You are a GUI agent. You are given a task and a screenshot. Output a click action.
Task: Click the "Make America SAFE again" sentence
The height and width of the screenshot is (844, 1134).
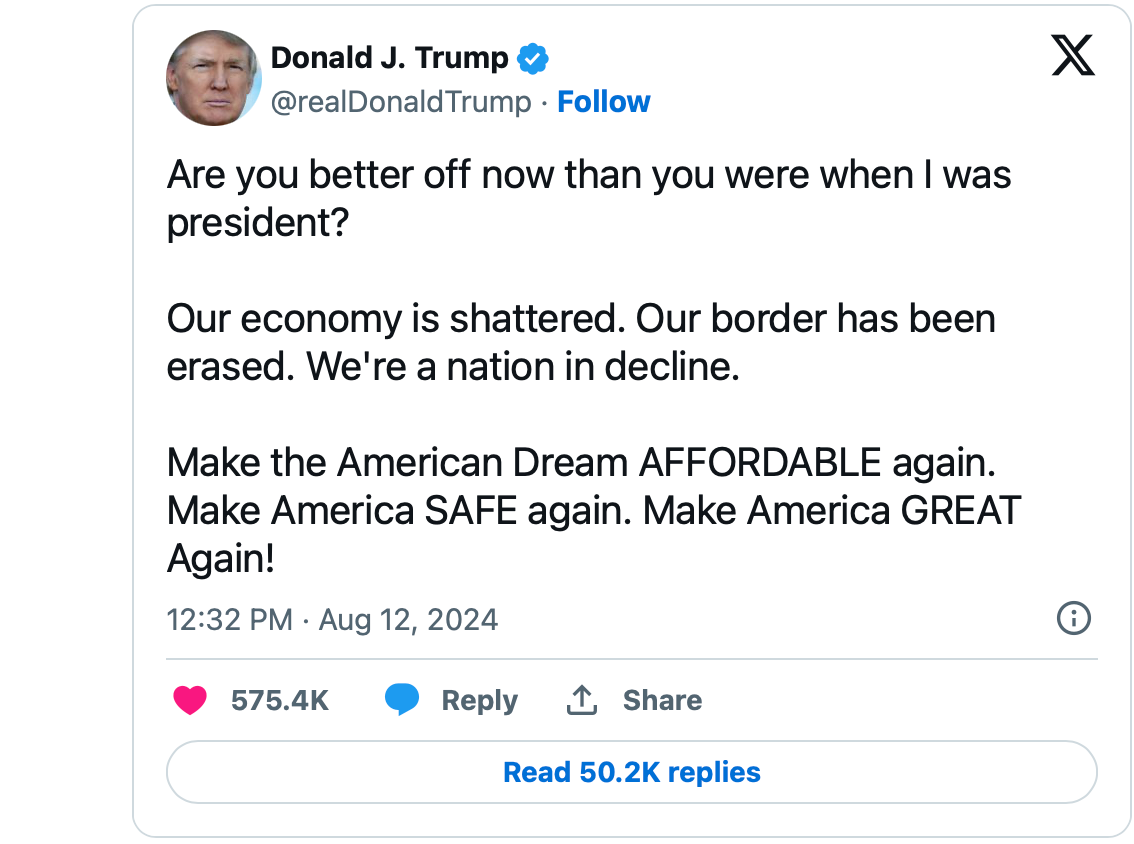pos(399,511)
